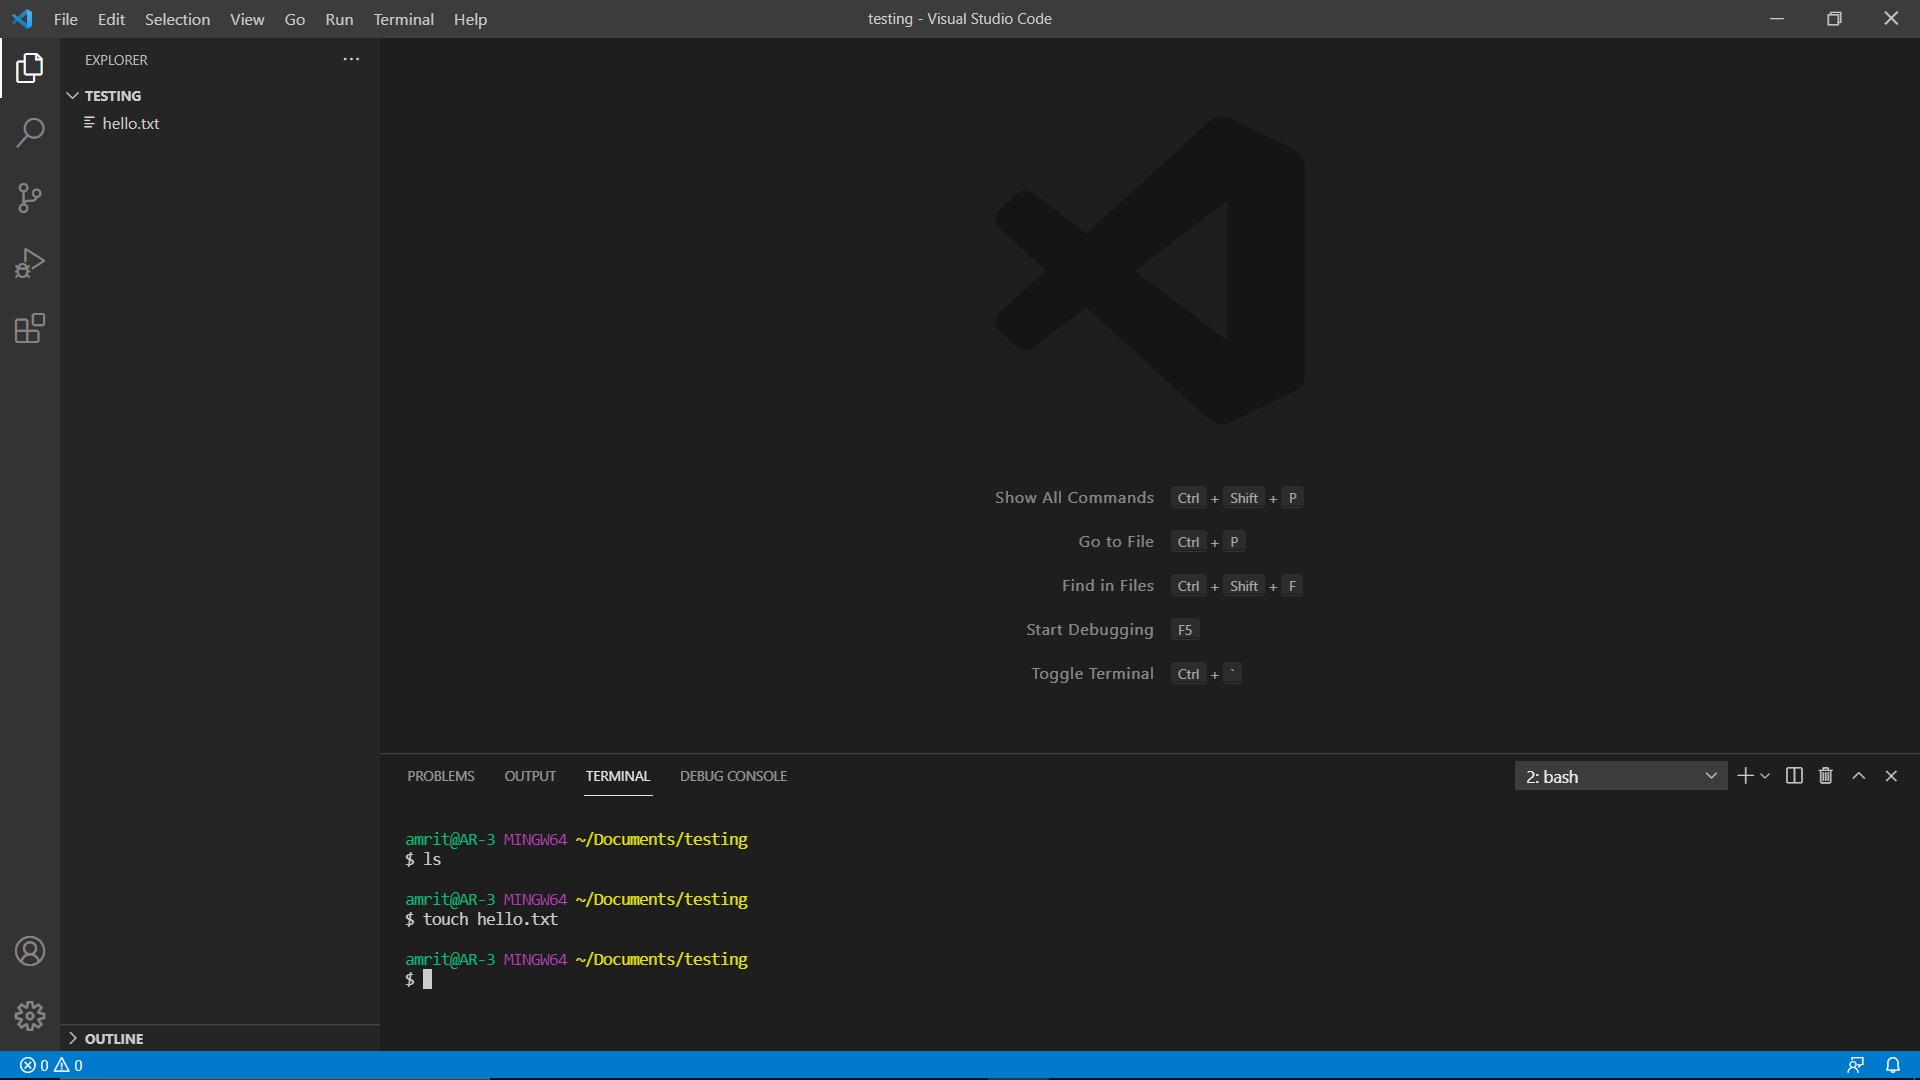Open the Extensions view
Screen dimensions: 1920x1080
[x=30, y=328]
